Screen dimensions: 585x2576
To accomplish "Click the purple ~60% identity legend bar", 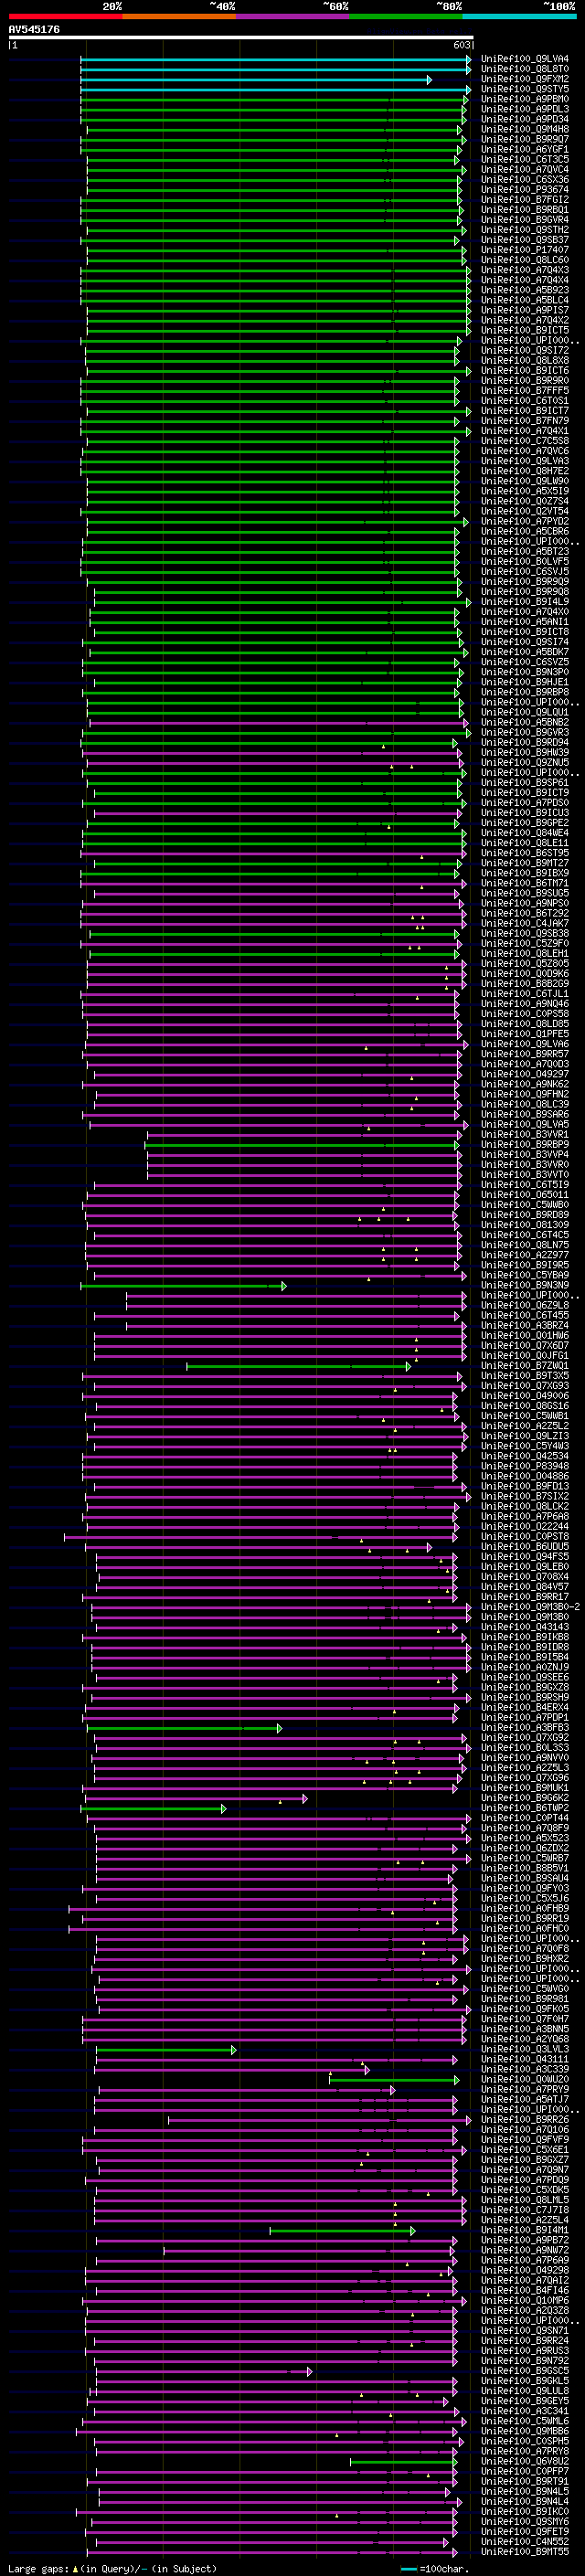I will [292, 16].
